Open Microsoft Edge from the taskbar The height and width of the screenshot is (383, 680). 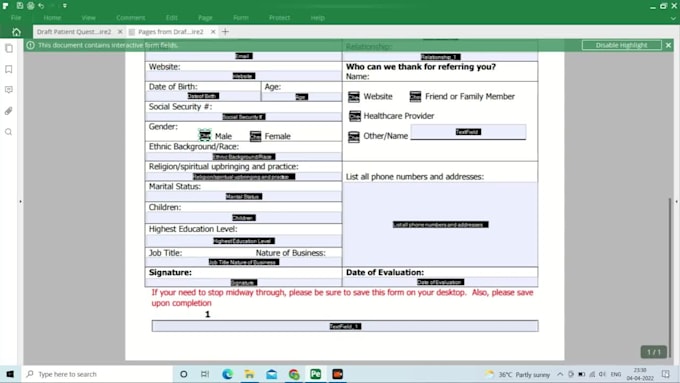point(227,374)
